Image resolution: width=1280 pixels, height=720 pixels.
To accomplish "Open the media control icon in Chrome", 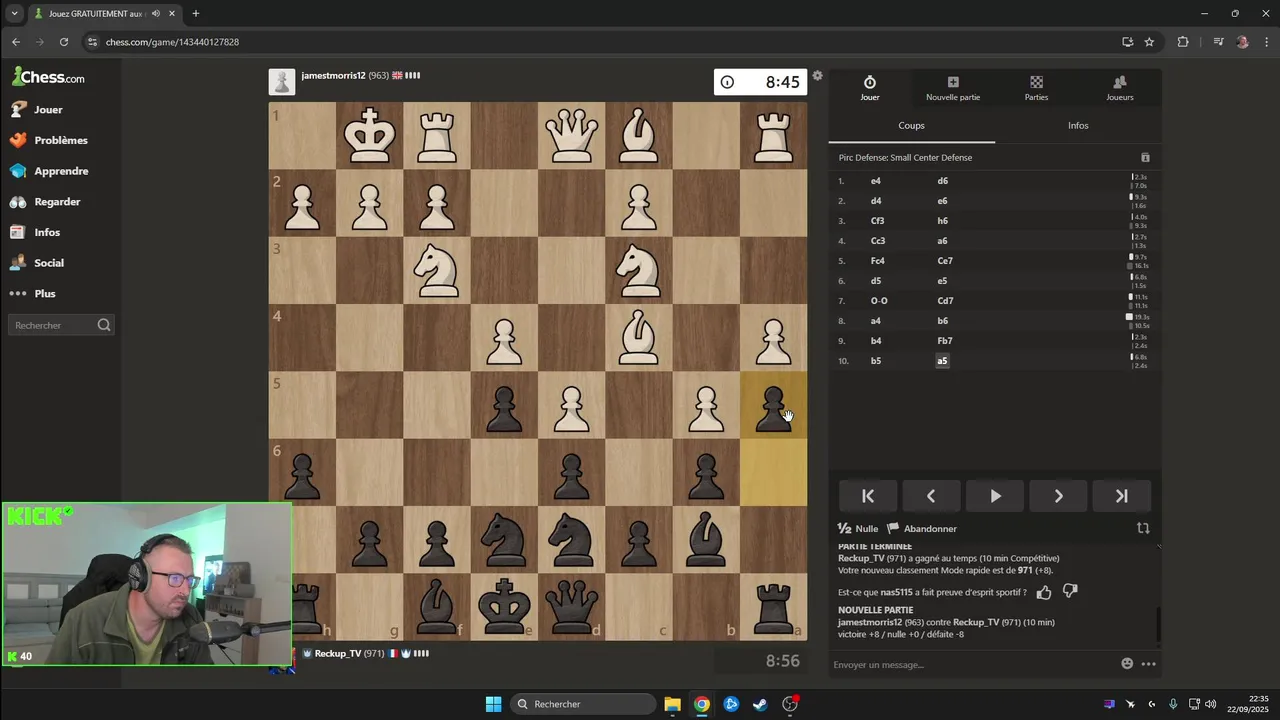I will [1218, 42].
